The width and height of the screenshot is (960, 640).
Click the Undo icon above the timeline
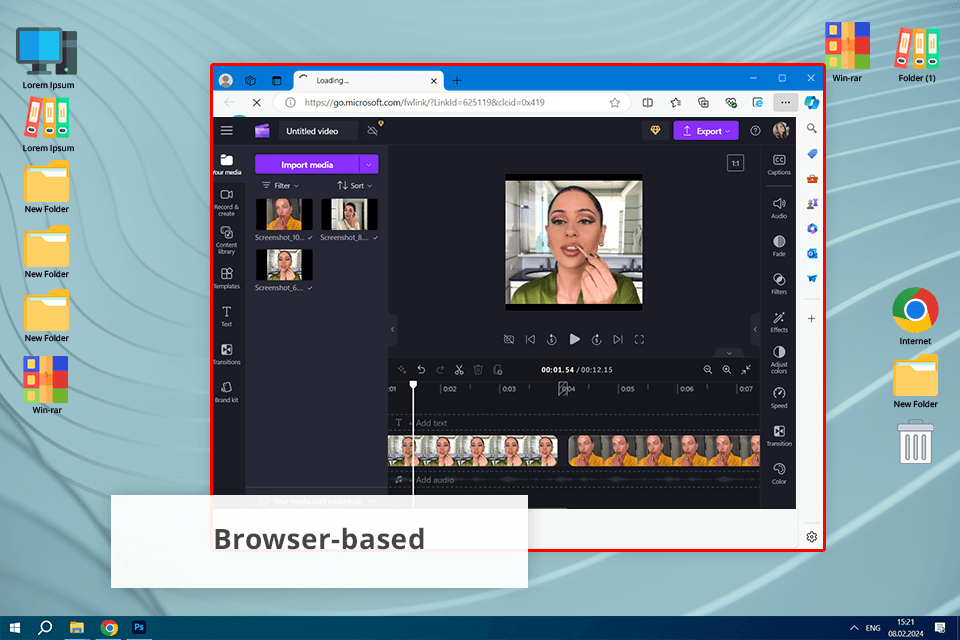click(x=421, y=369)
